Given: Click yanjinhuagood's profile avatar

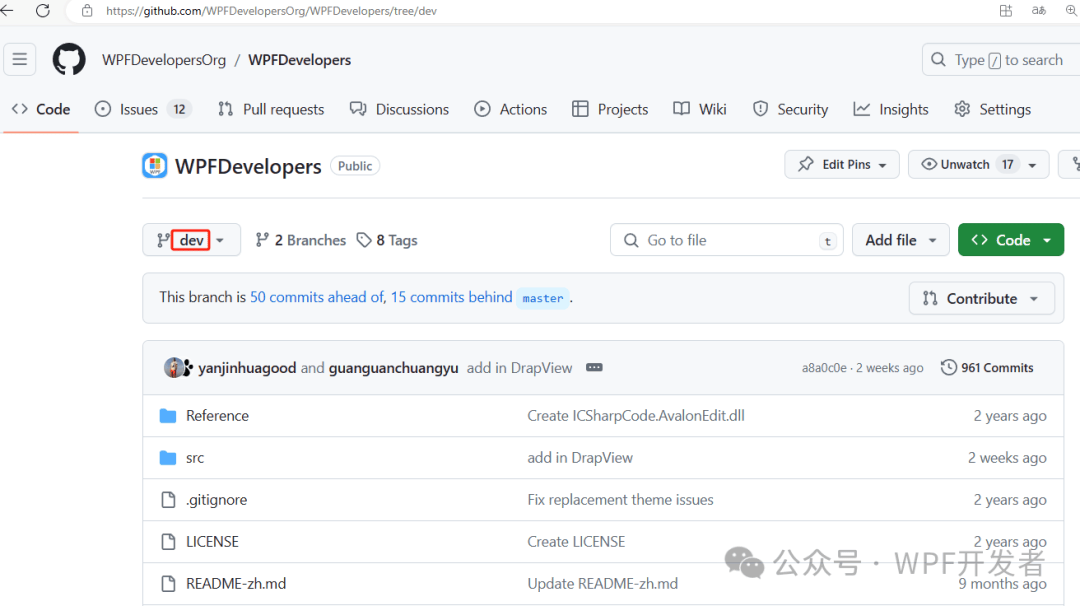Looking at the screenshot, I should (x=172, y=366).
